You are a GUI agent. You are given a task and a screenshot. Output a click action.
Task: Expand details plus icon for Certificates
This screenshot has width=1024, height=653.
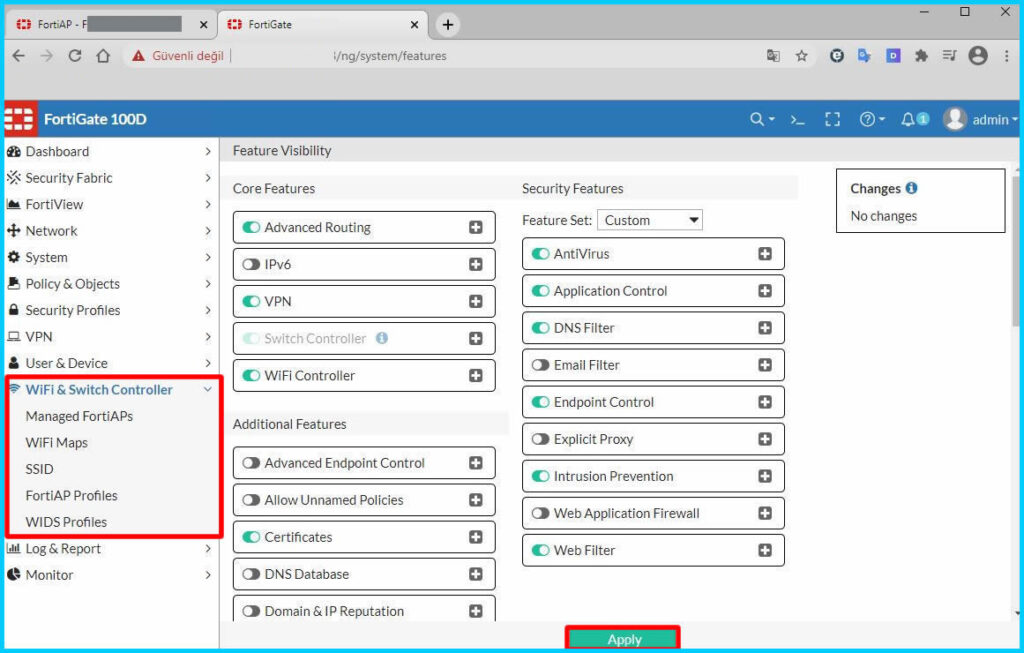475,537
